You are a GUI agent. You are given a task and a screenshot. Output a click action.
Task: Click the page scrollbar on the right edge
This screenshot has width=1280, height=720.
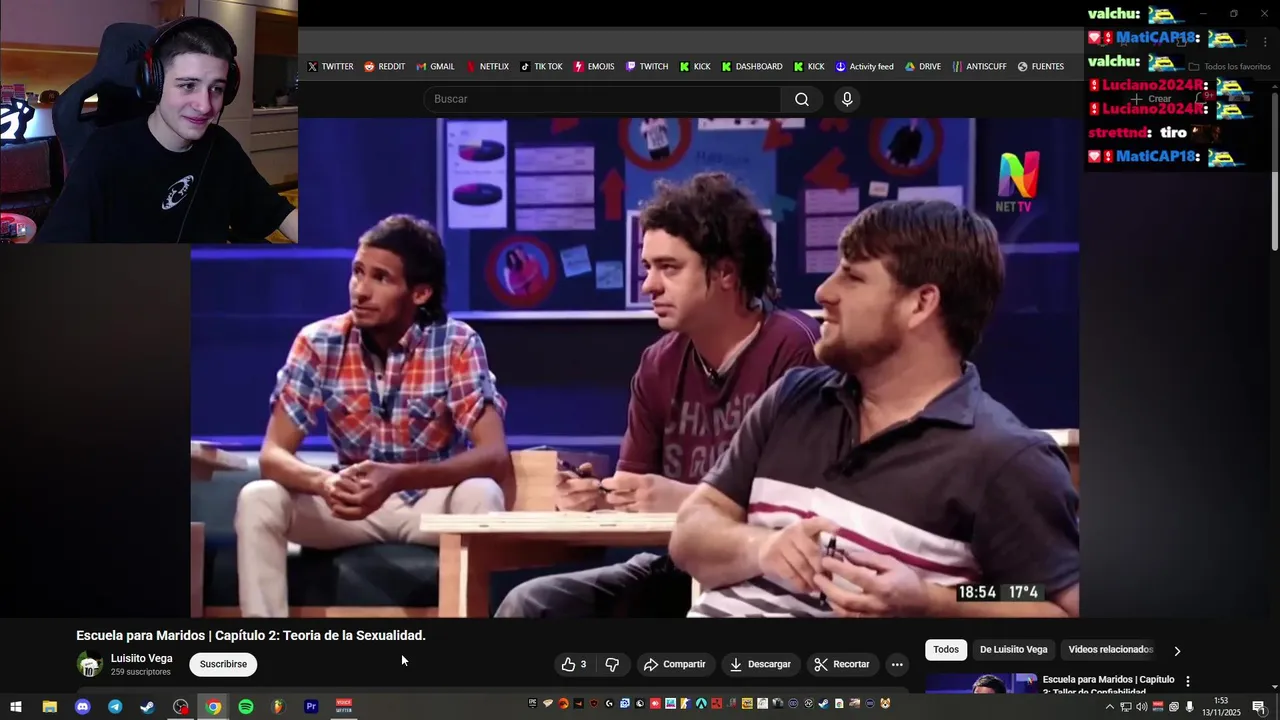[x=1275, y=170]
